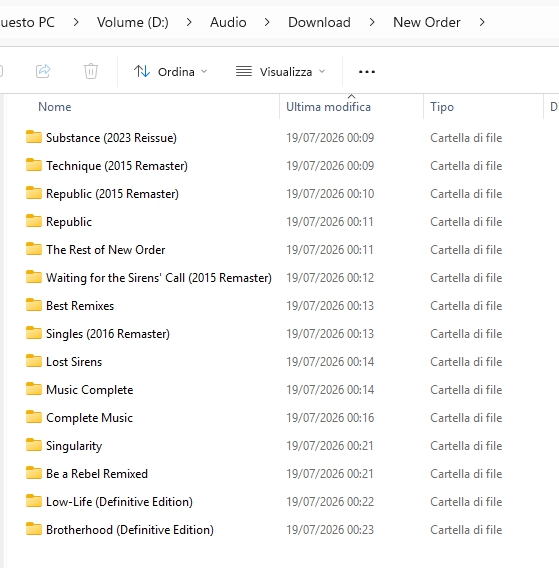This screenshot has height=568, width=559.
Task: Select the Republic (2015 Remaster) folder icon
Action: pyautogui.click(x=34, y=193)
